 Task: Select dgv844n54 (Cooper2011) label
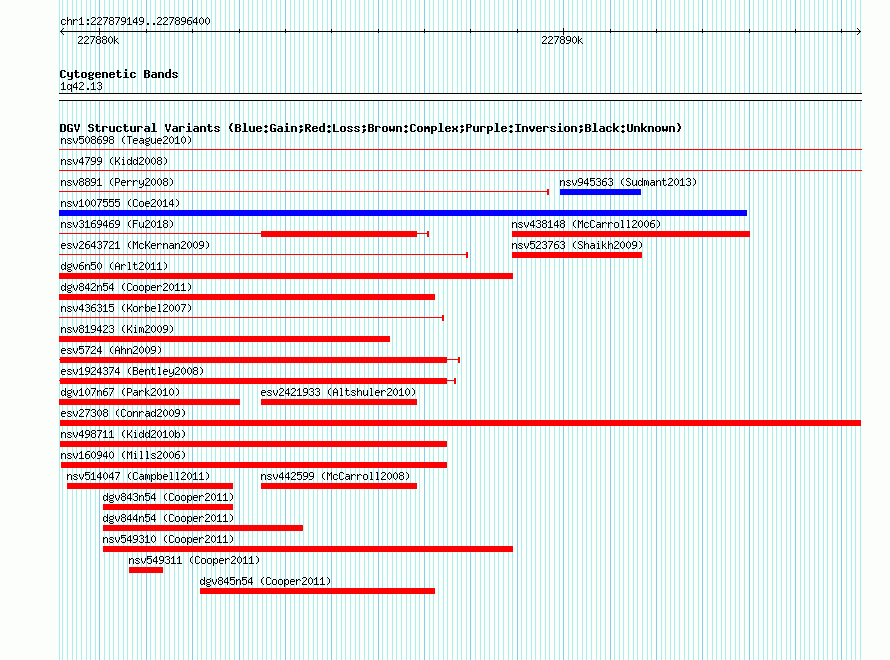tap(168, 518)
